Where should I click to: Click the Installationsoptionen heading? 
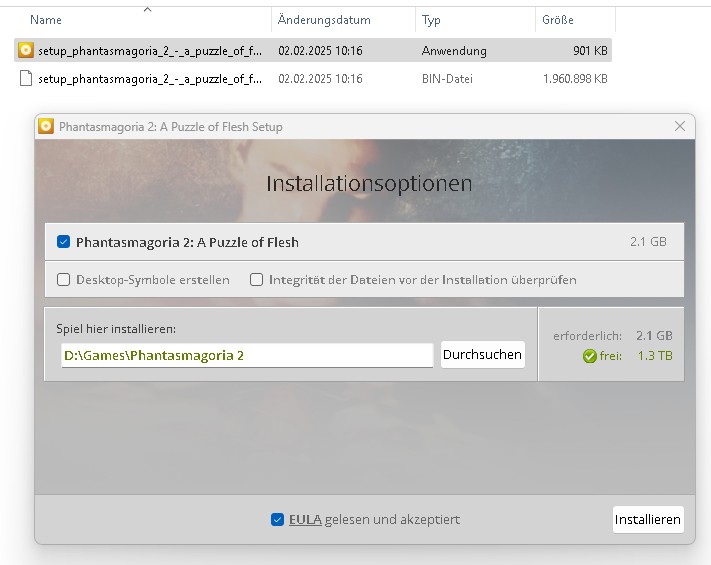click(x=369, y=184)
